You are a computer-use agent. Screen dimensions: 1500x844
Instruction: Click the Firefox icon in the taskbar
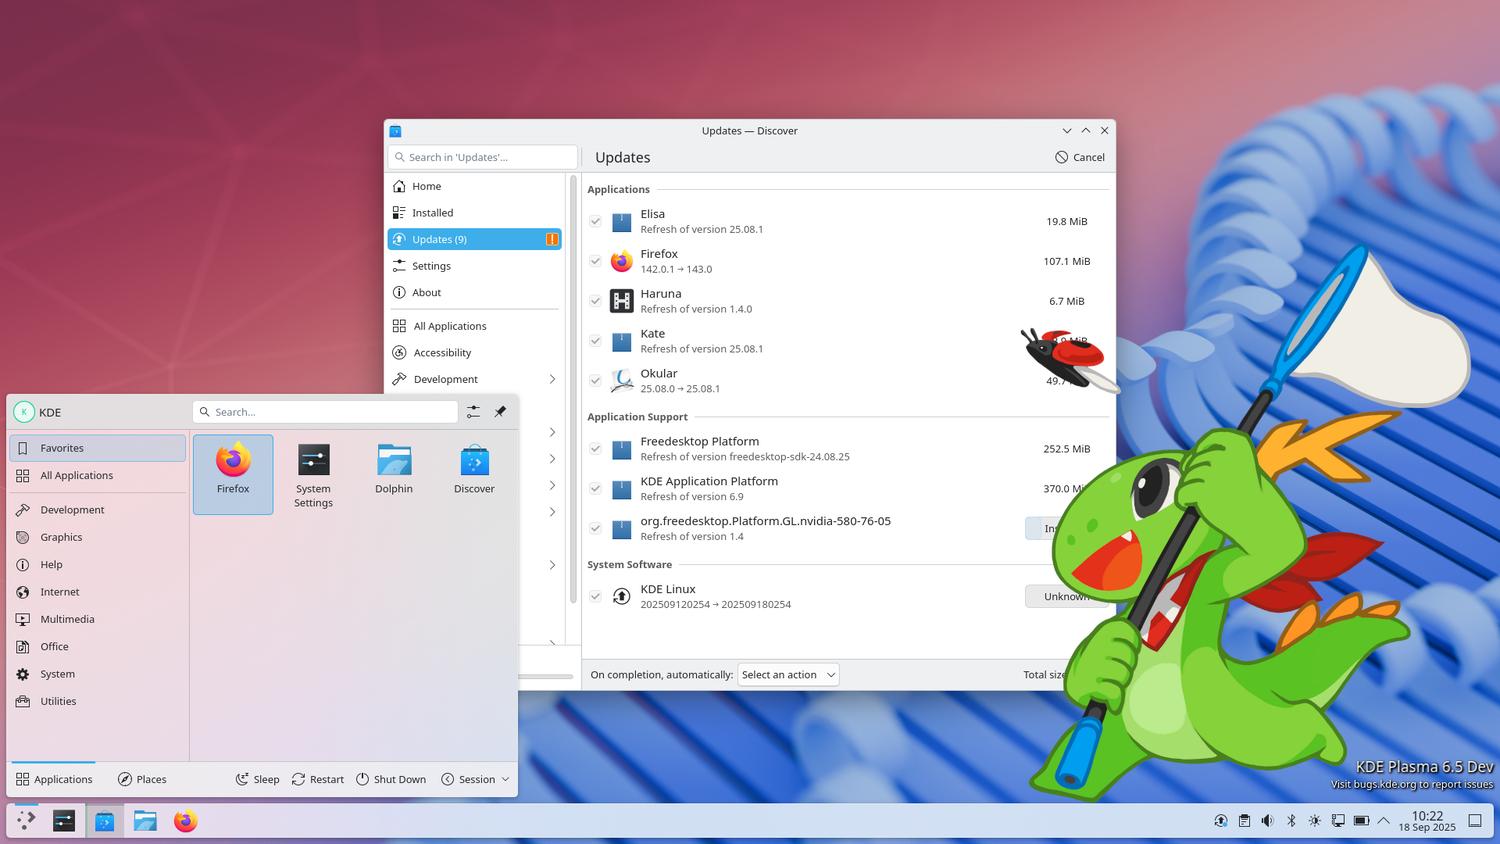point(185,821)
